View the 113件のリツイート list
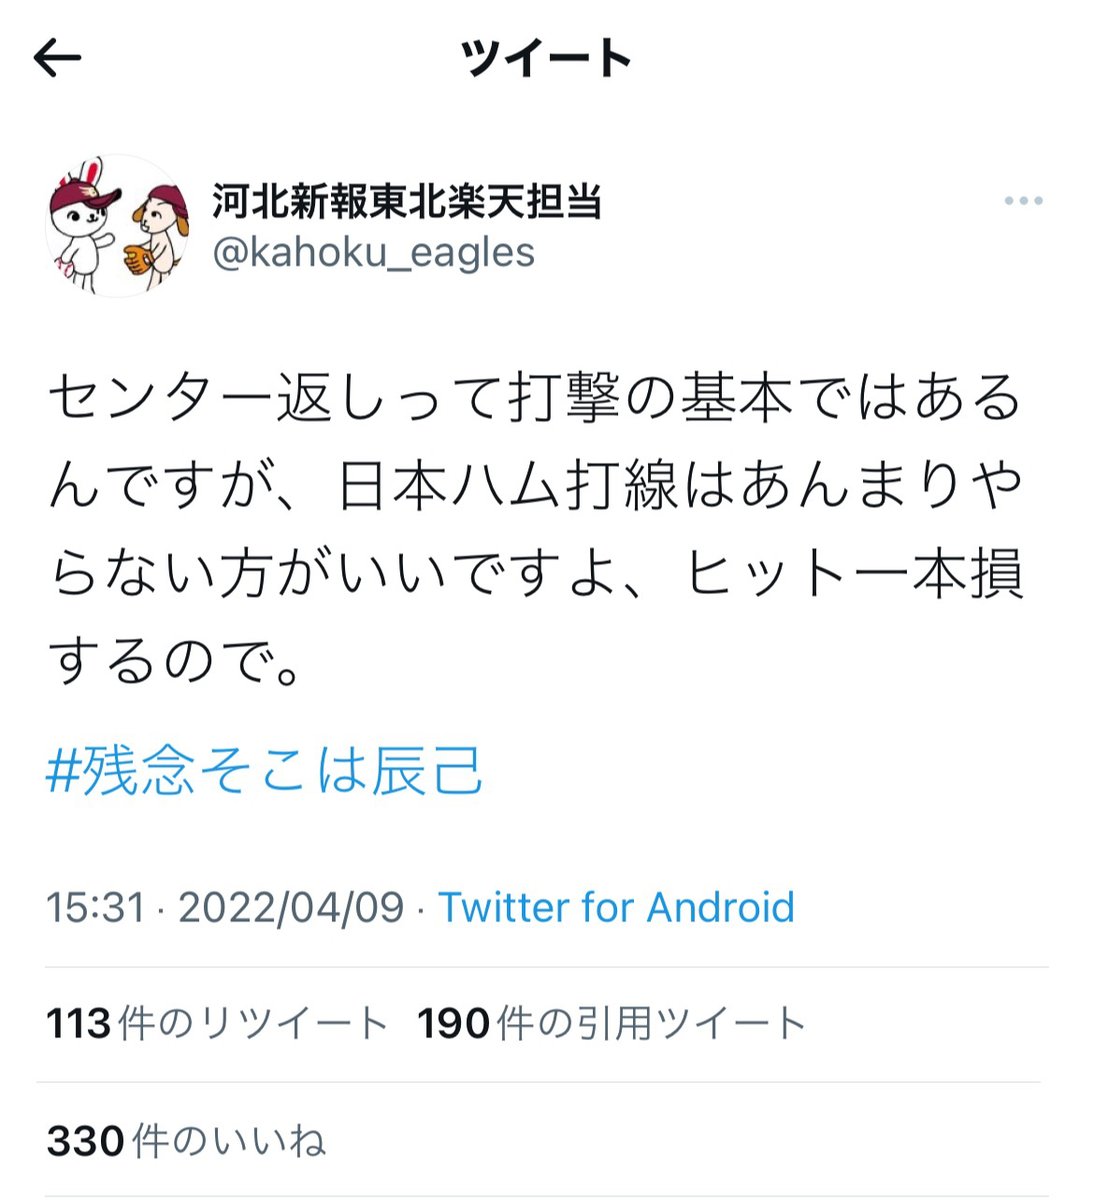Viewport: 1094px width, 1200px height. [x=217, y=1023]
